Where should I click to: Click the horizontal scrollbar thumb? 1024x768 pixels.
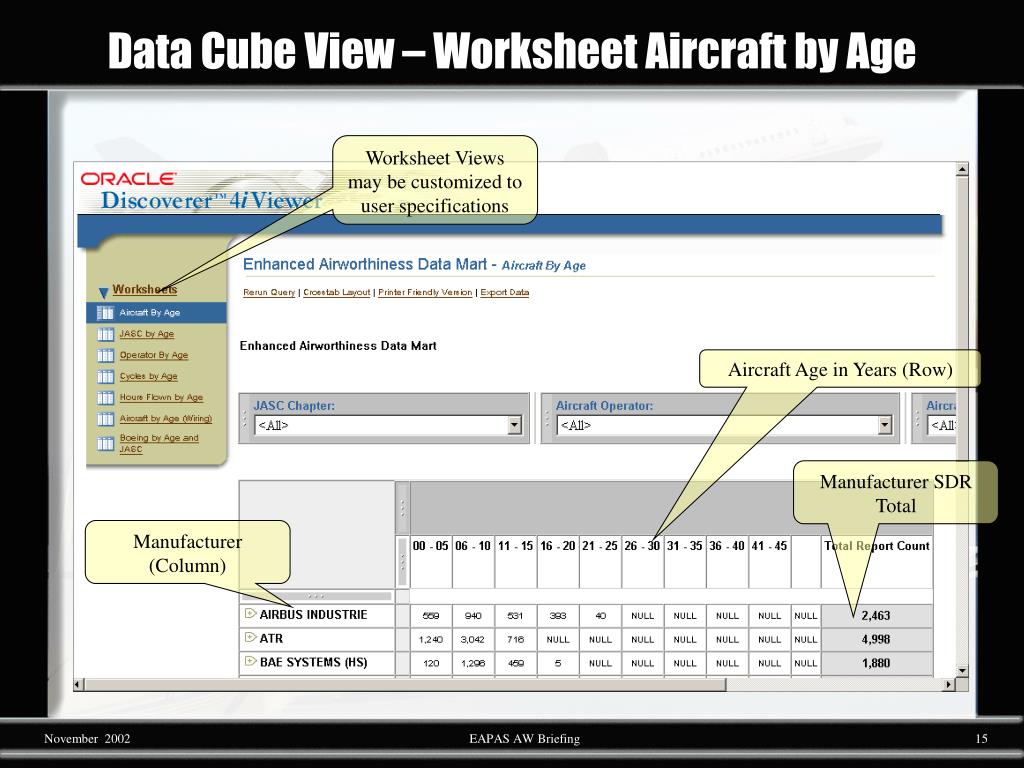[405, 684]
